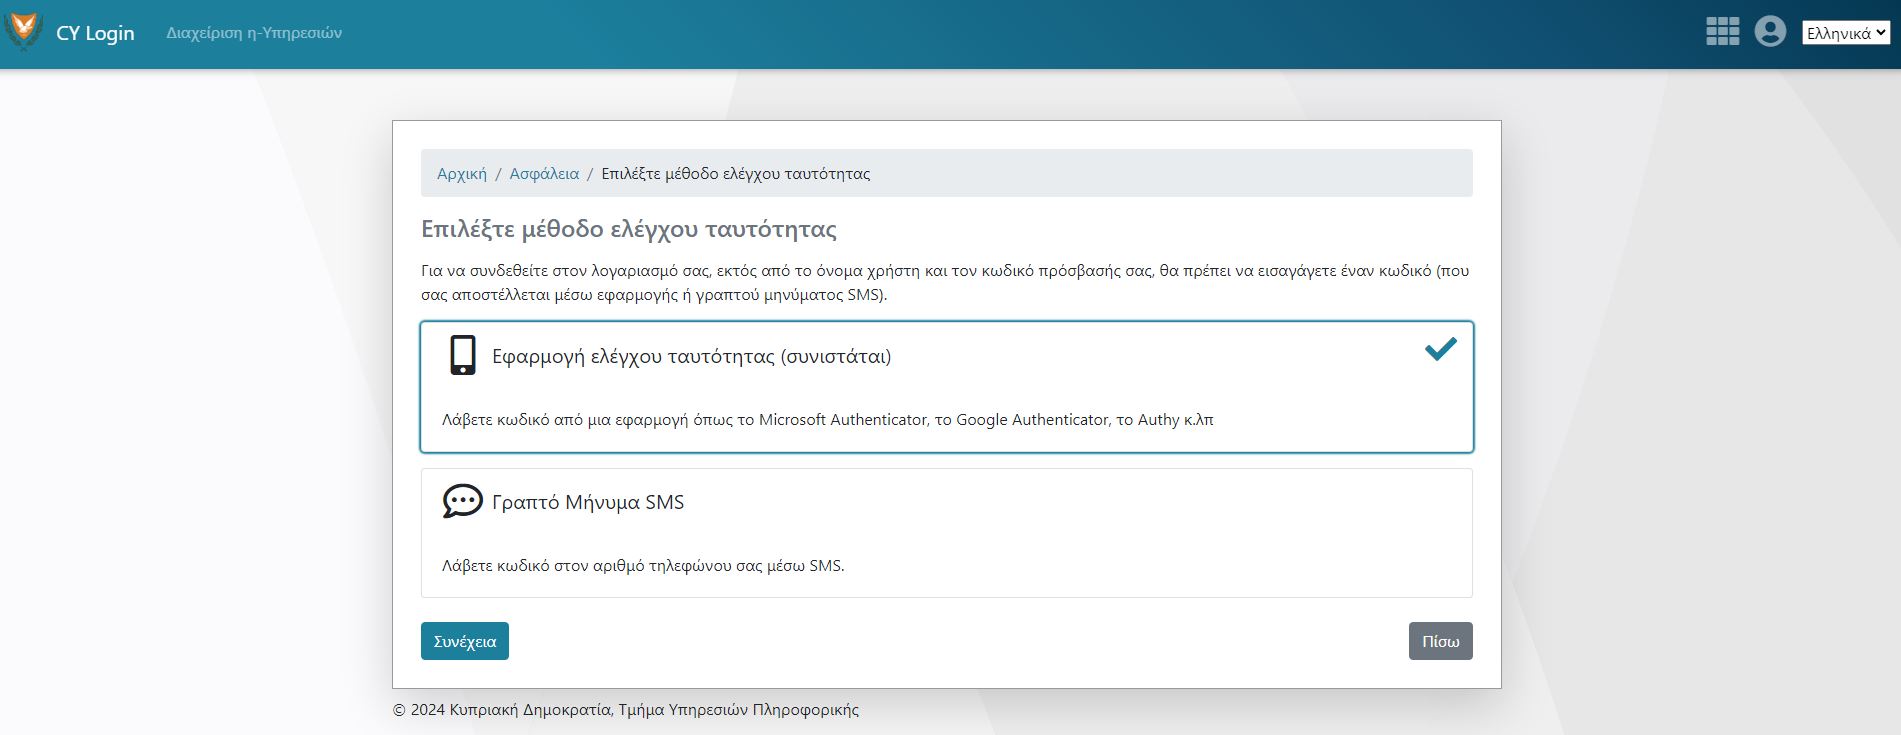Click the blue checkmark on authenticator option
1901x735 pixels.
click(1440, 349)
